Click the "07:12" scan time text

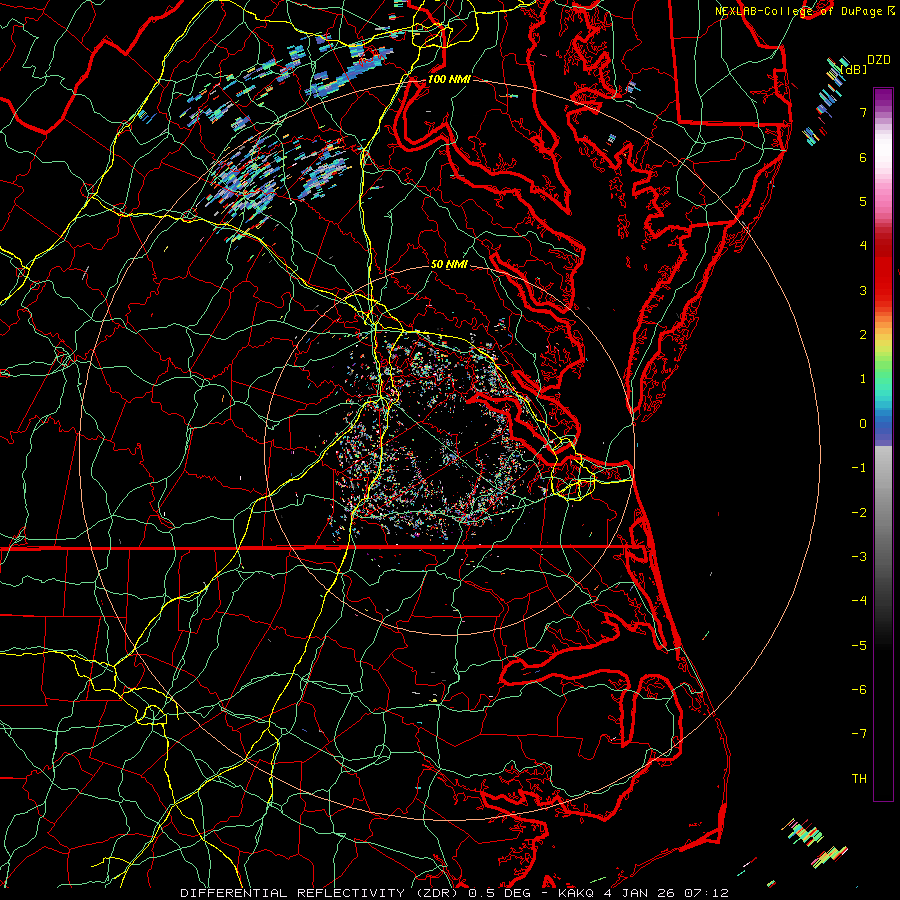coord(705,893)
